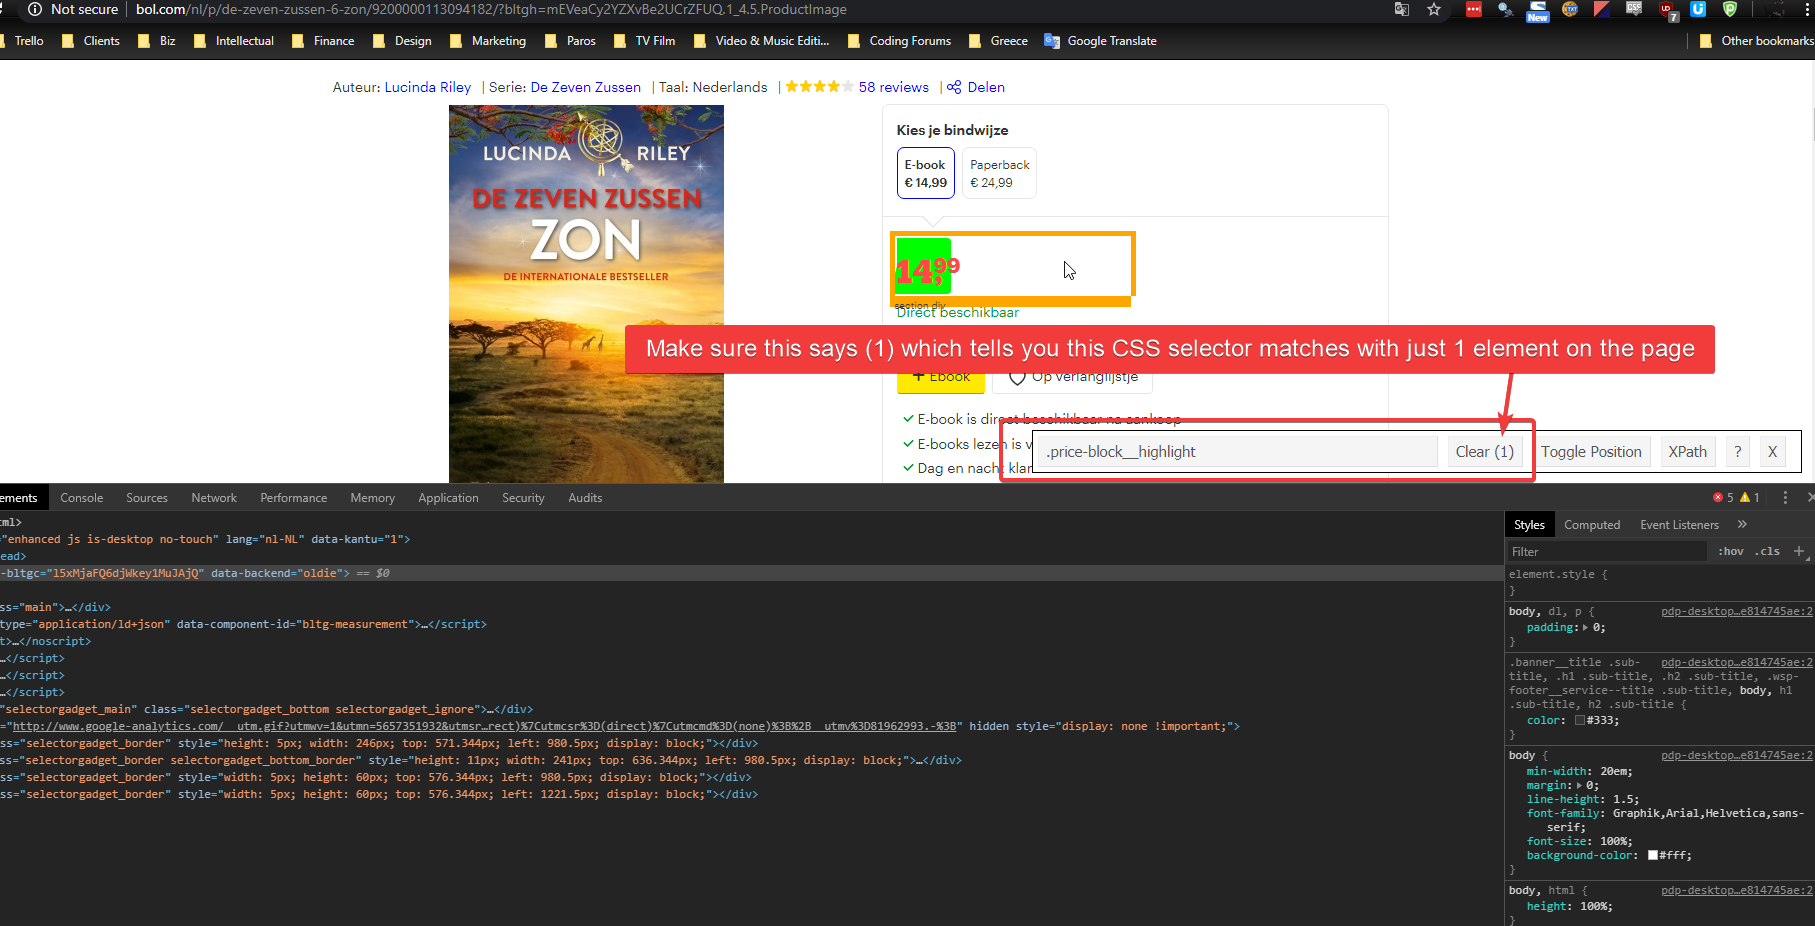This screenshot has height=926, width=1815.
Task: Click the browser address bar URL
Action: [491, 9]
